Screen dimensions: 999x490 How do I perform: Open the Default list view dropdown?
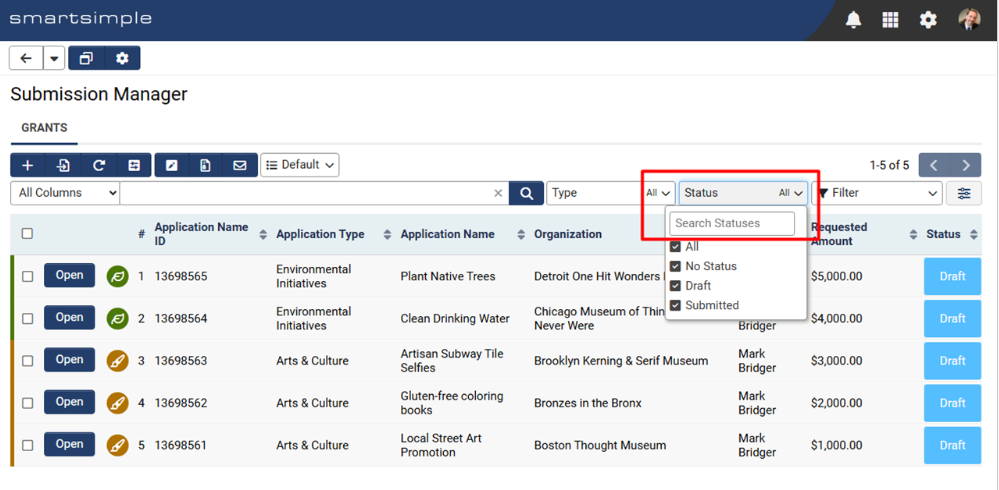tap(299, 165)
